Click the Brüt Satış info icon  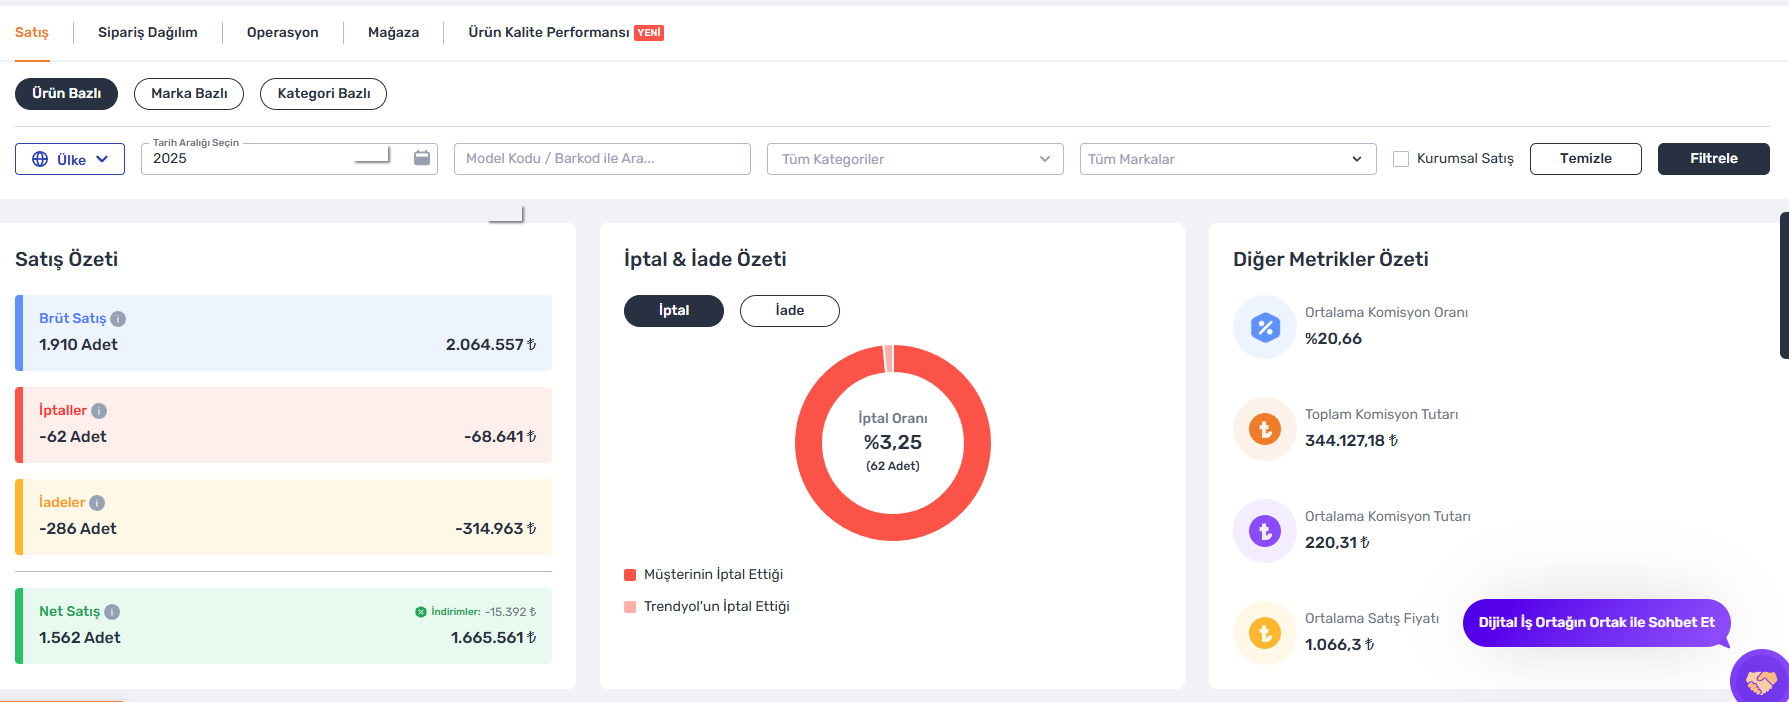click(118, 319)
